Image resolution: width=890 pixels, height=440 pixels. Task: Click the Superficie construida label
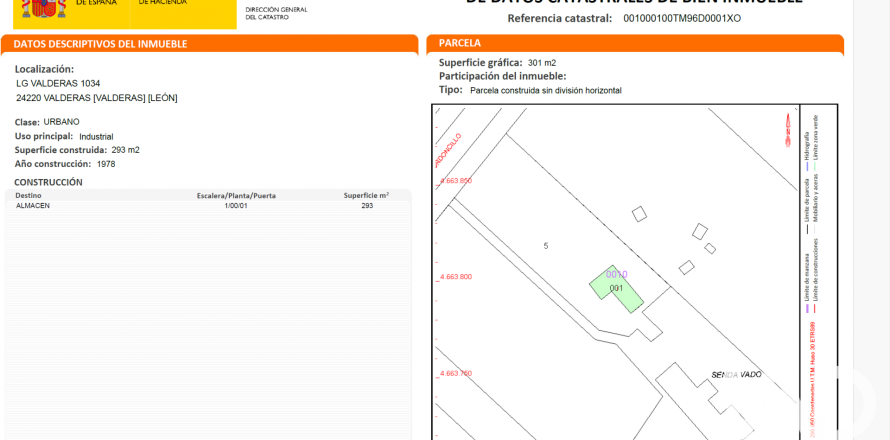coord(61,150)
